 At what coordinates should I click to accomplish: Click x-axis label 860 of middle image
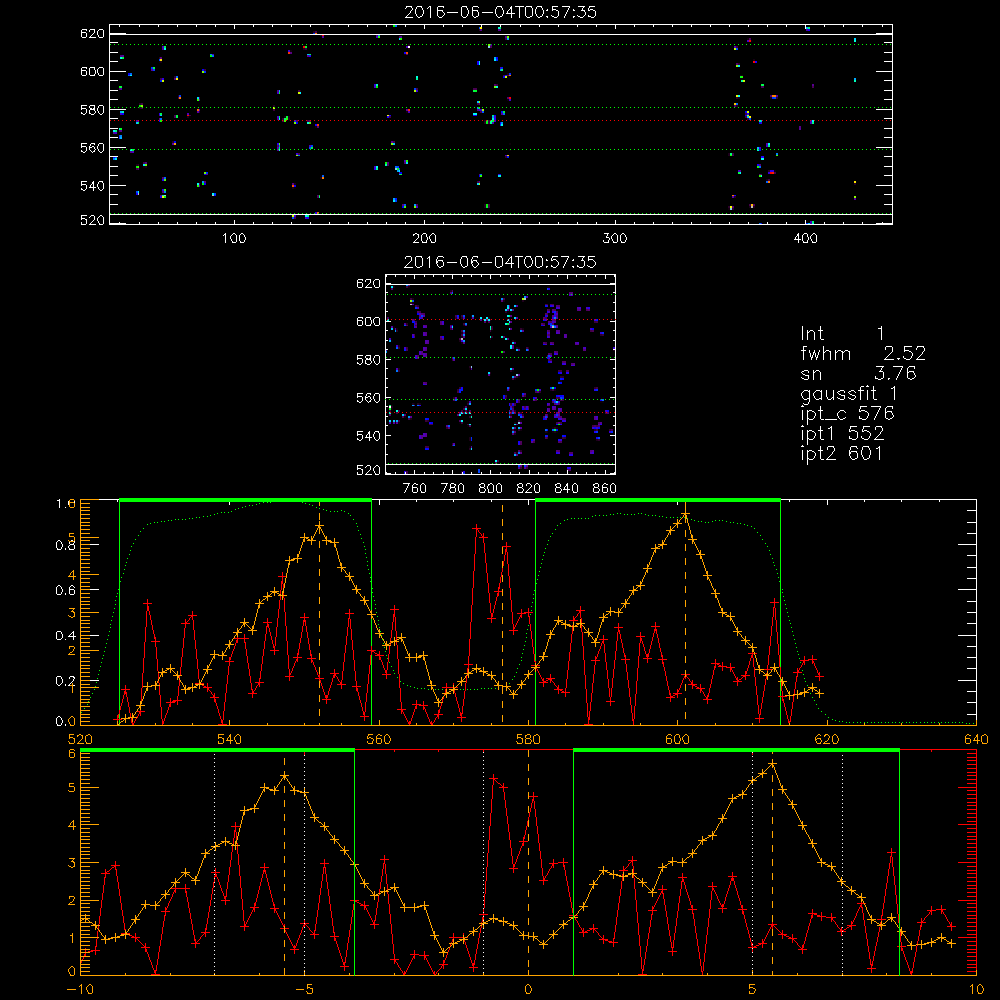pyautogui.click(x=605, y=489)
